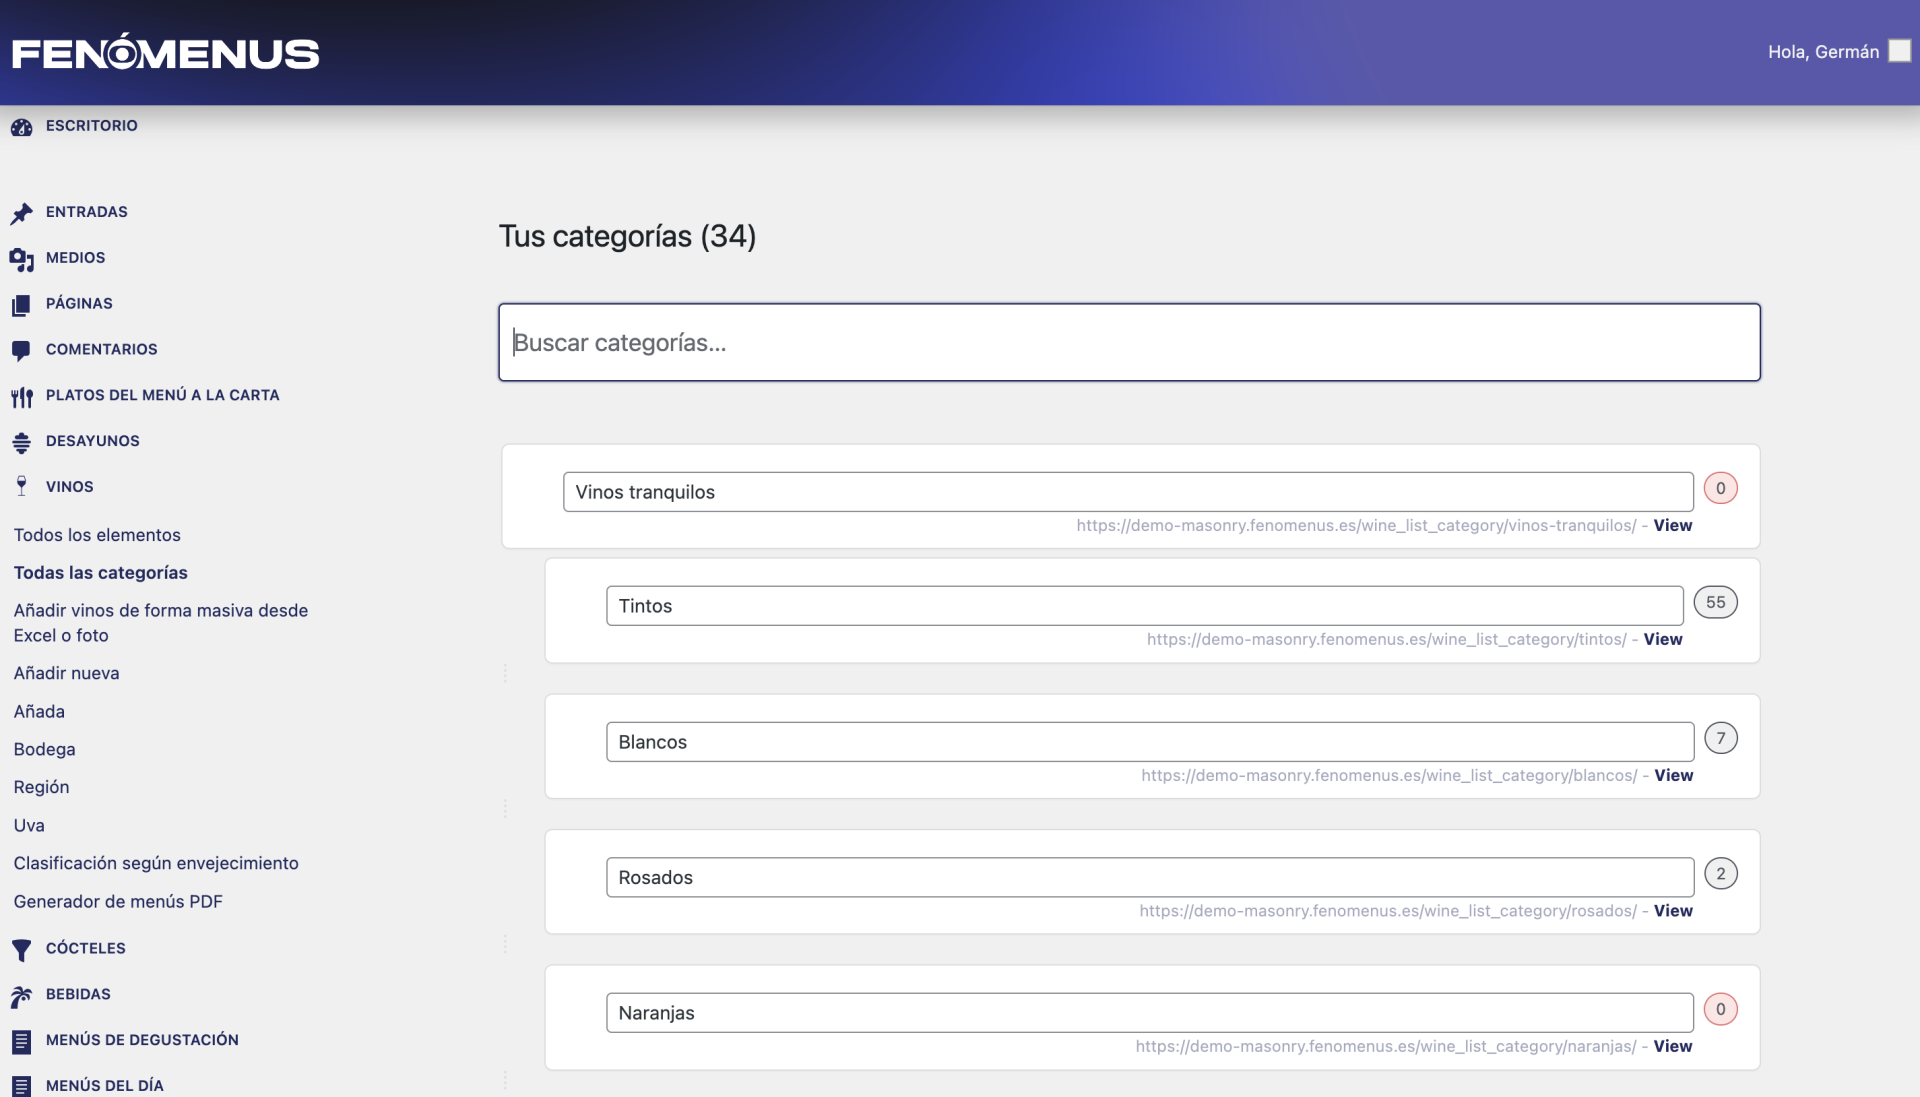Click View link for Tintos category

pyautogui.click(x=1662, y=639)
